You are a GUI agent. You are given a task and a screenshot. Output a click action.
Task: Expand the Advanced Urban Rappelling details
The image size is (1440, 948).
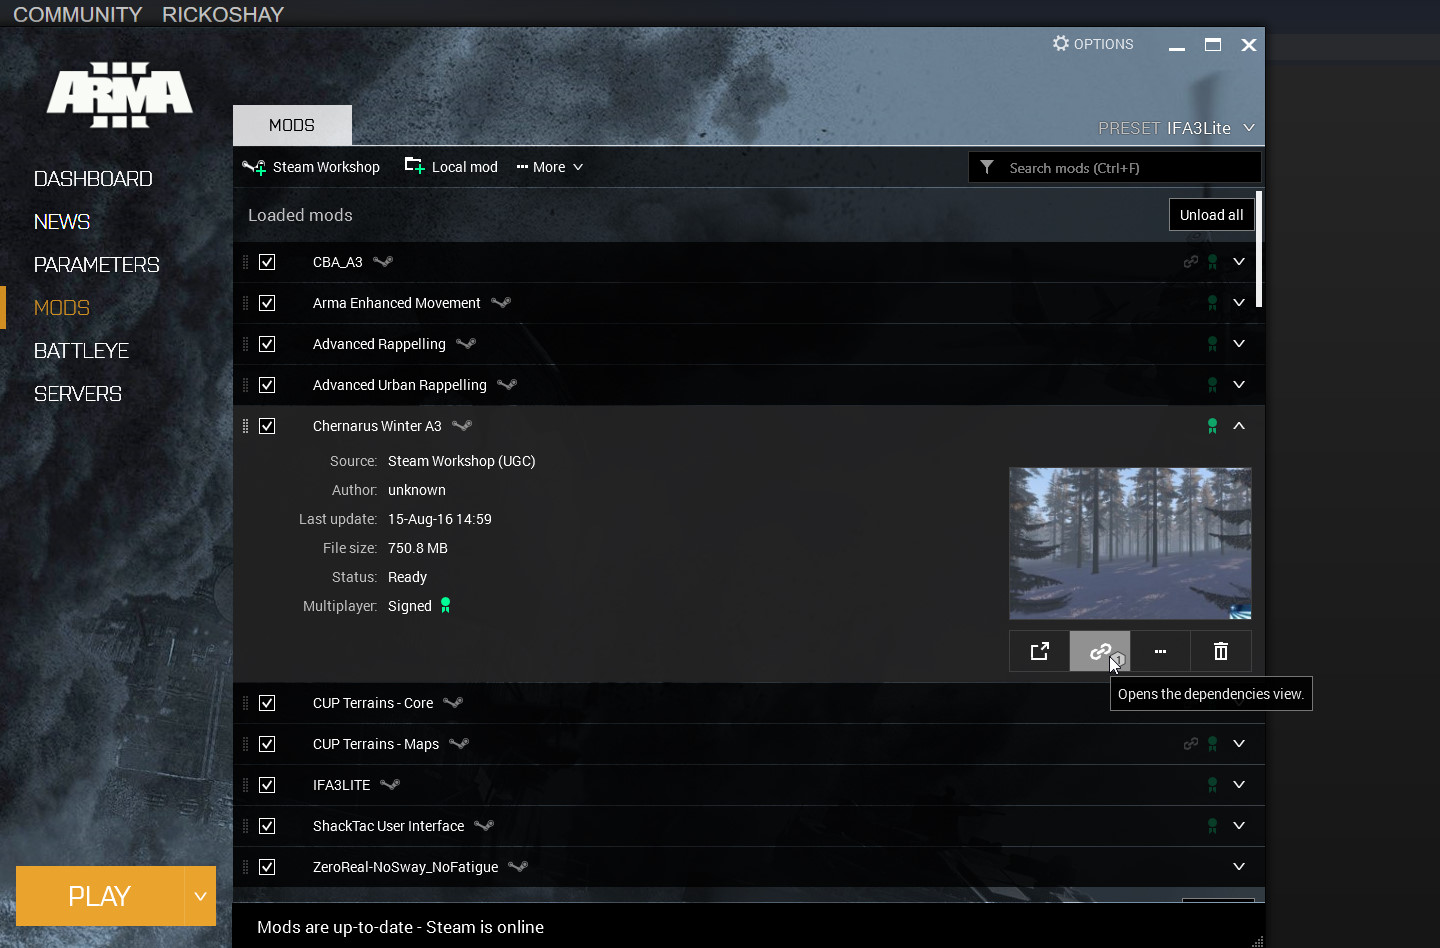[x=1239, y=385]
